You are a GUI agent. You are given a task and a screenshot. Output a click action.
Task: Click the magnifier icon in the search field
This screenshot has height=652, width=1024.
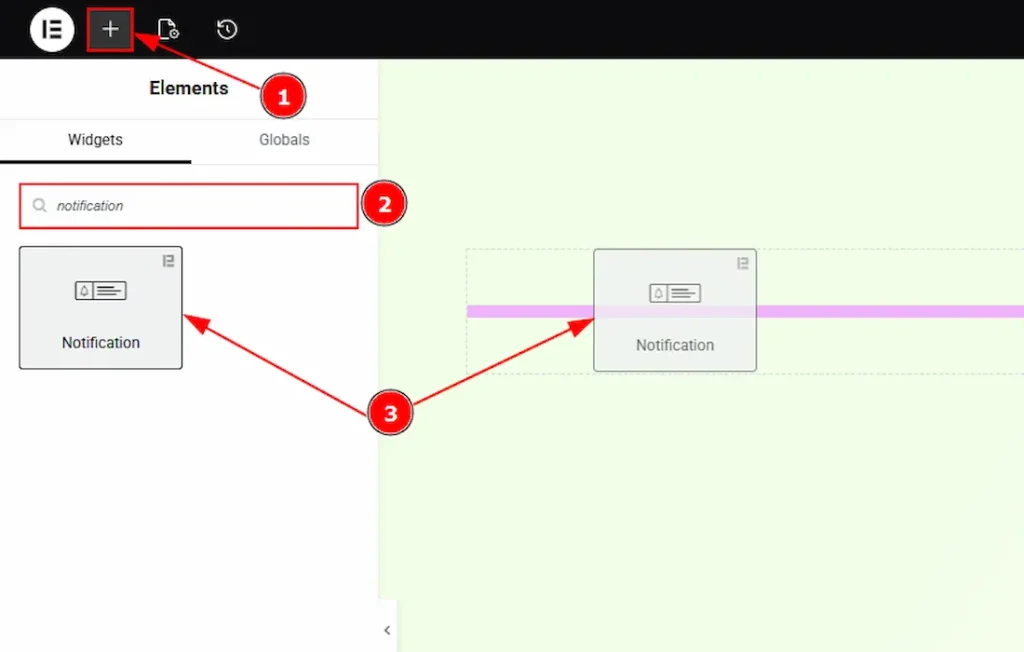click(39, 206)
